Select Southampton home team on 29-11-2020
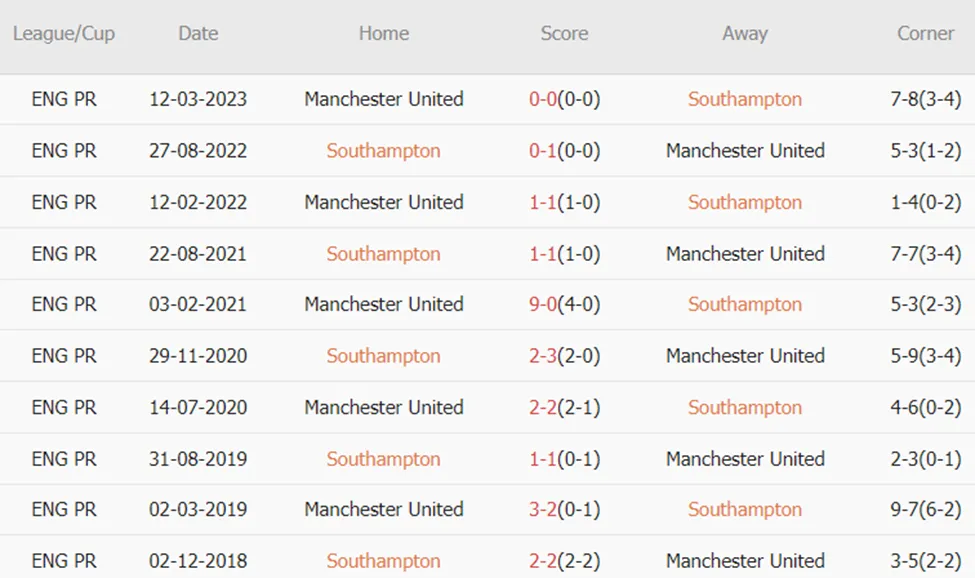The height and width of the screenshot is (578, 975). click(384, 356)
